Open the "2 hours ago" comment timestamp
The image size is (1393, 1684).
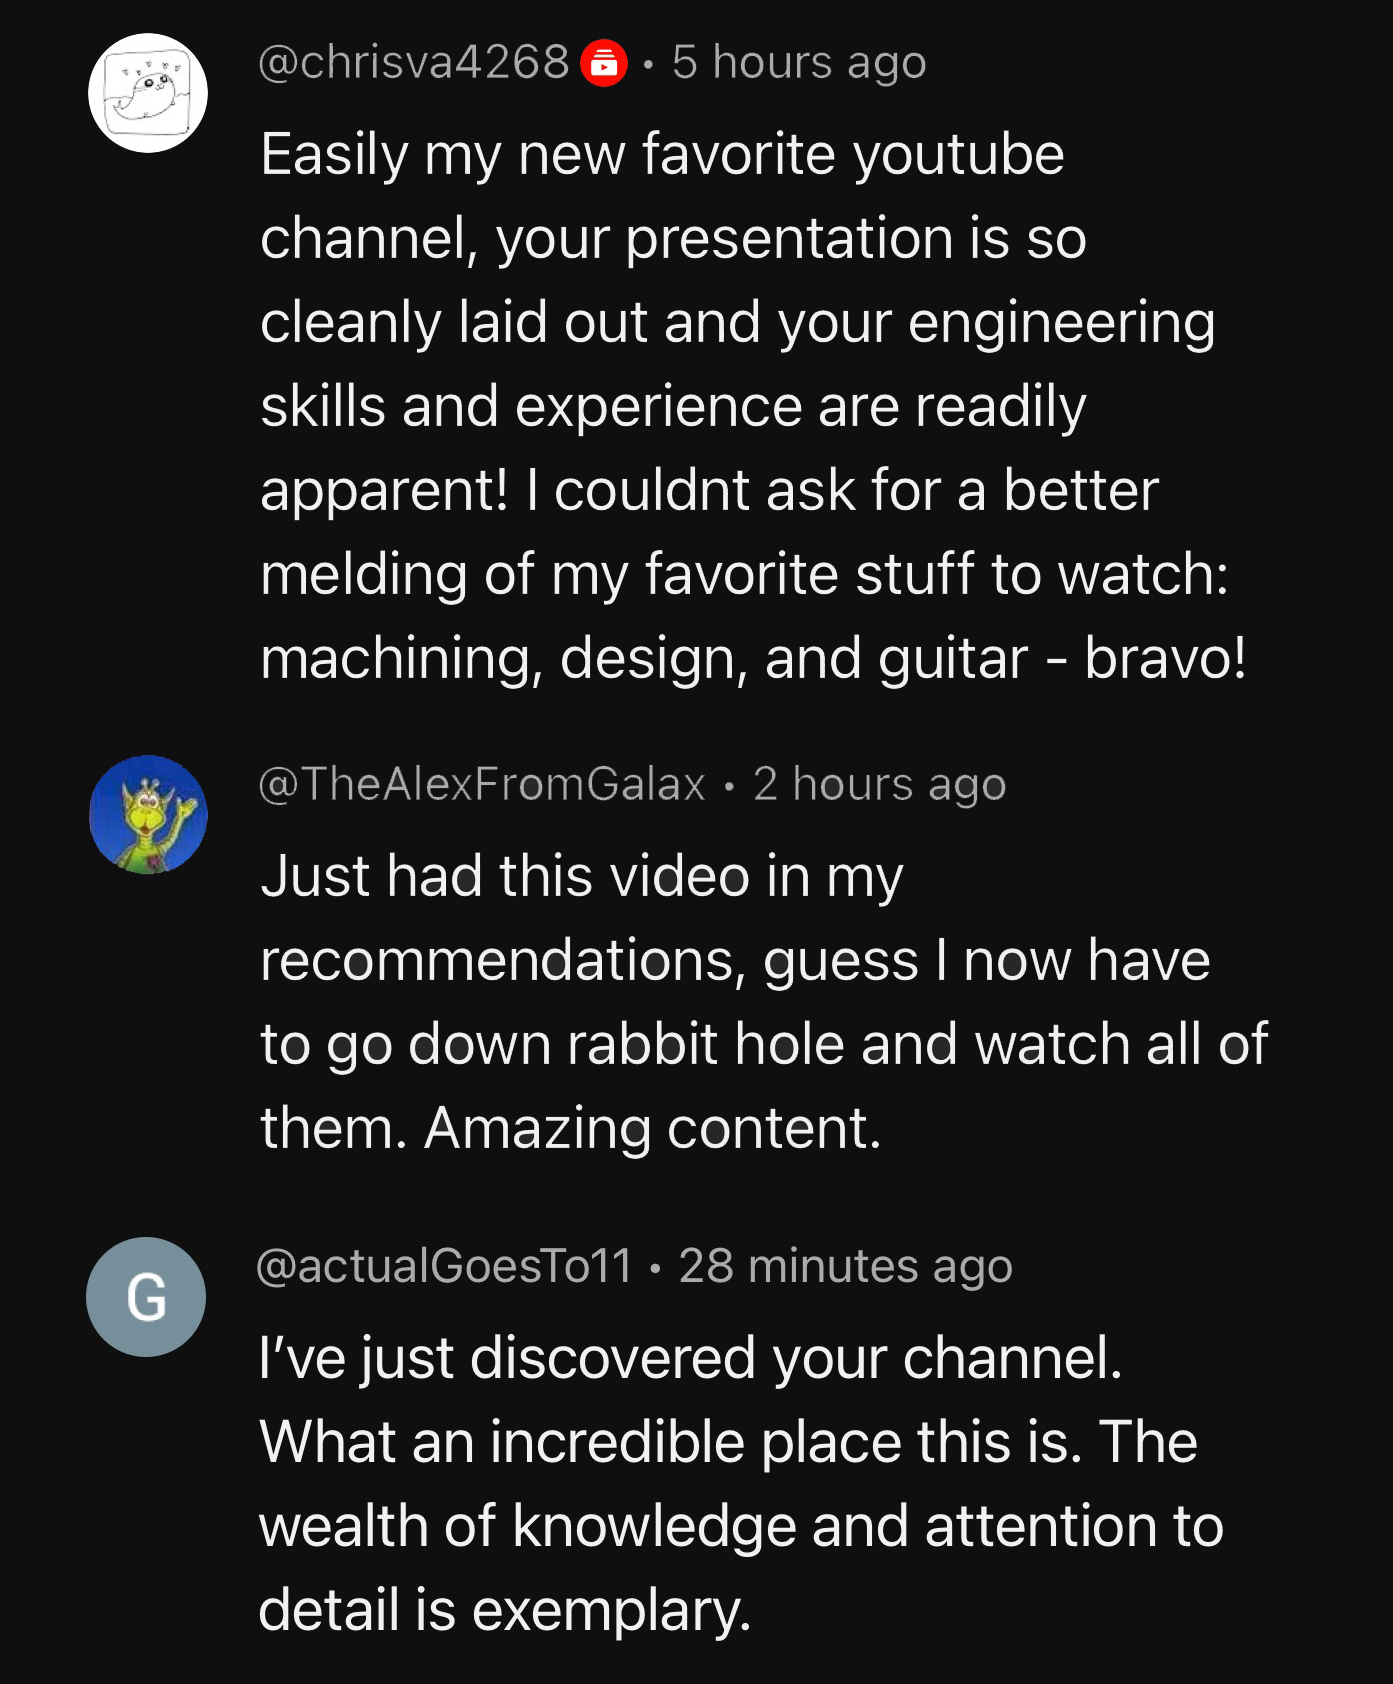(879, 784)
